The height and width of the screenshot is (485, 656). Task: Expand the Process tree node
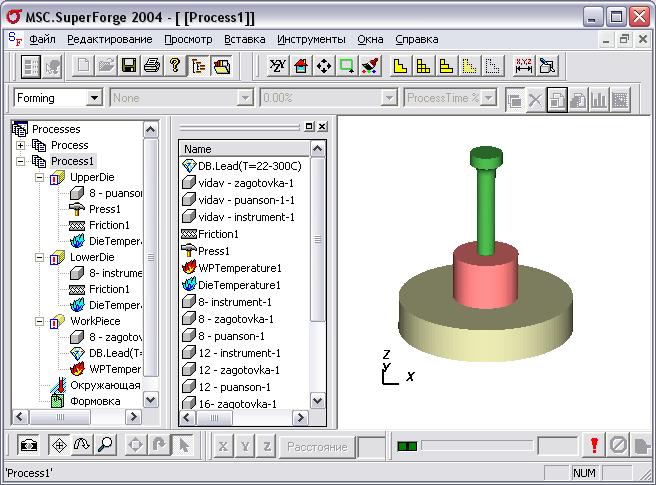pyautogui.click(x=20, y=145)
